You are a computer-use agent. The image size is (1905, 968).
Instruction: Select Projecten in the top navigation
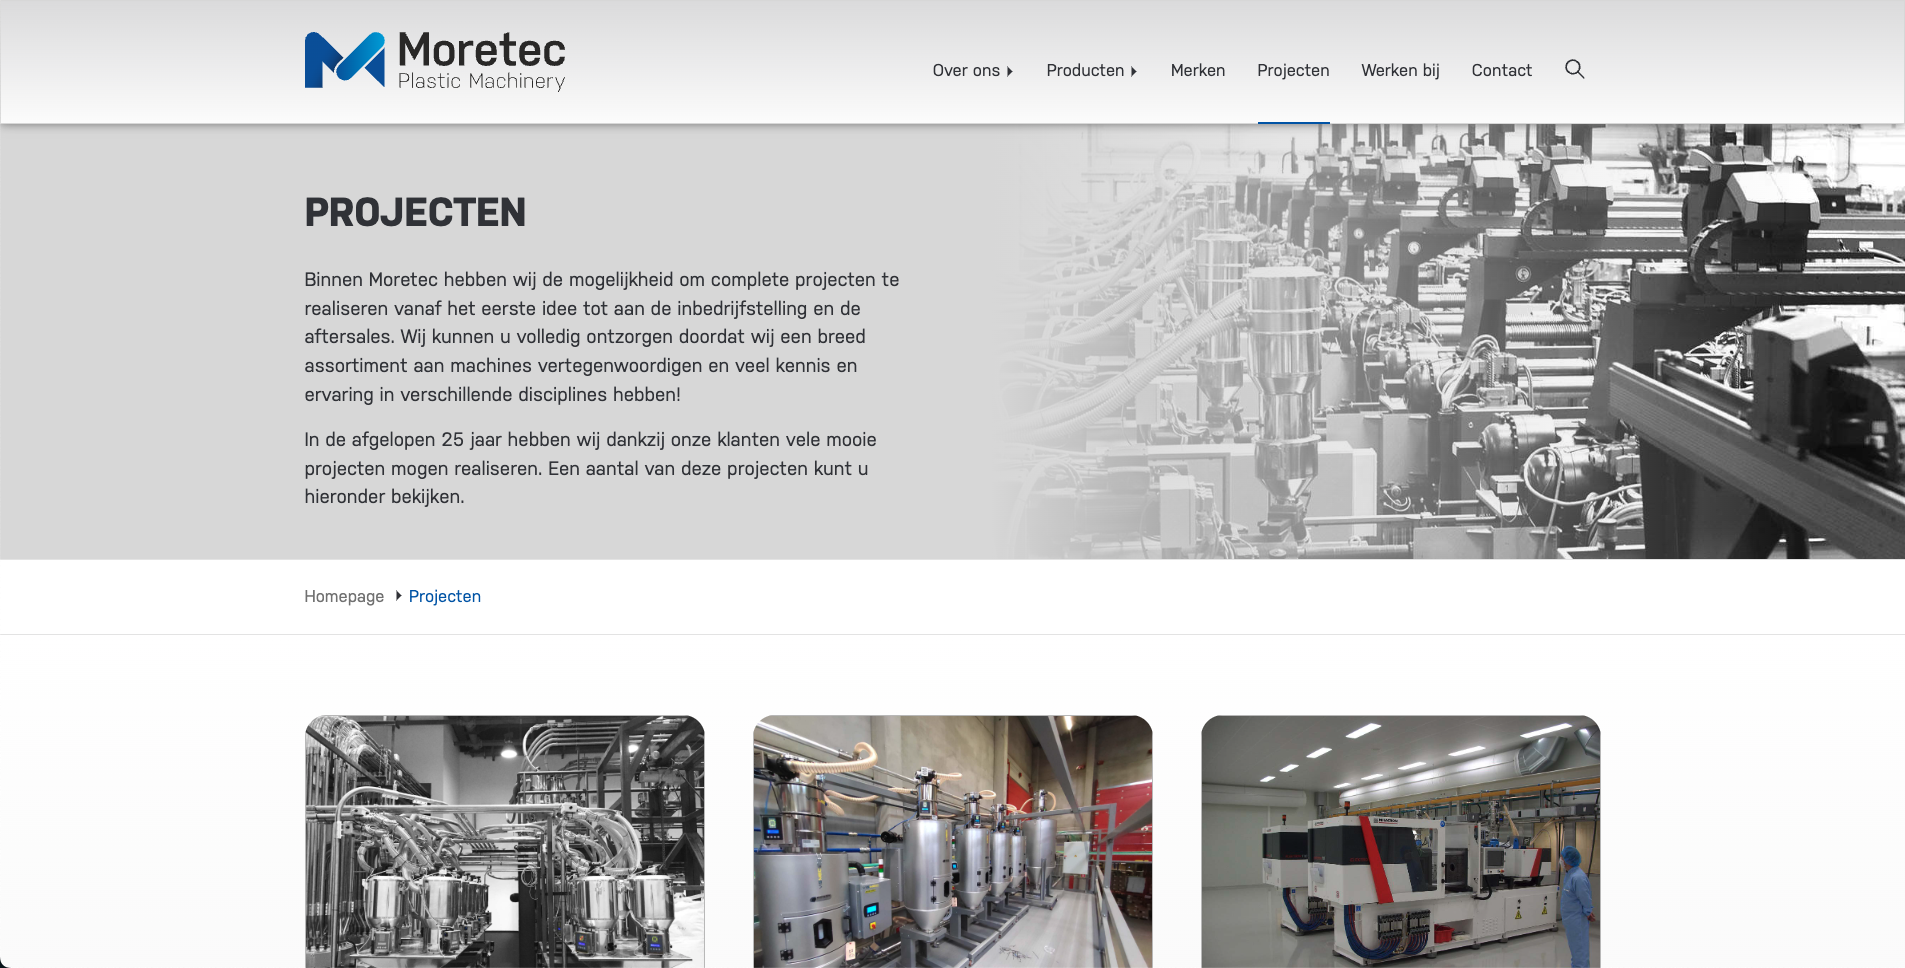(1292, 70)
